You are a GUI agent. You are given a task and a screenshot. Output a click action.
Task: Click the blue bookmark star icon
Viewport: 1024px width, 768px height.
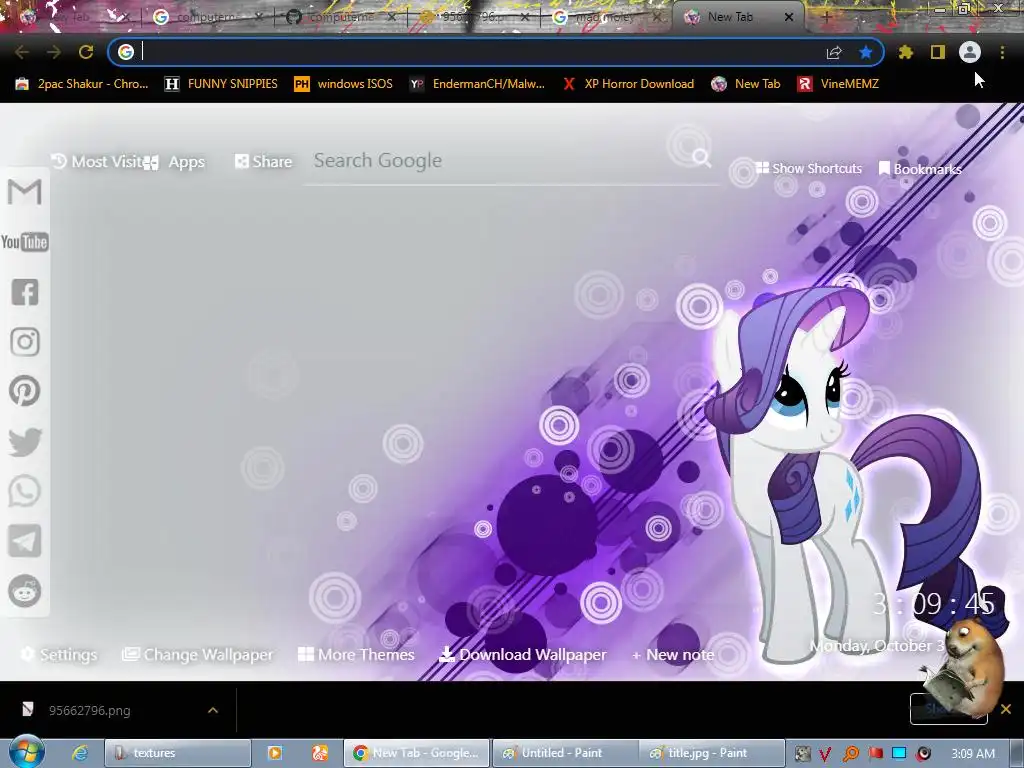coord(866,52)
